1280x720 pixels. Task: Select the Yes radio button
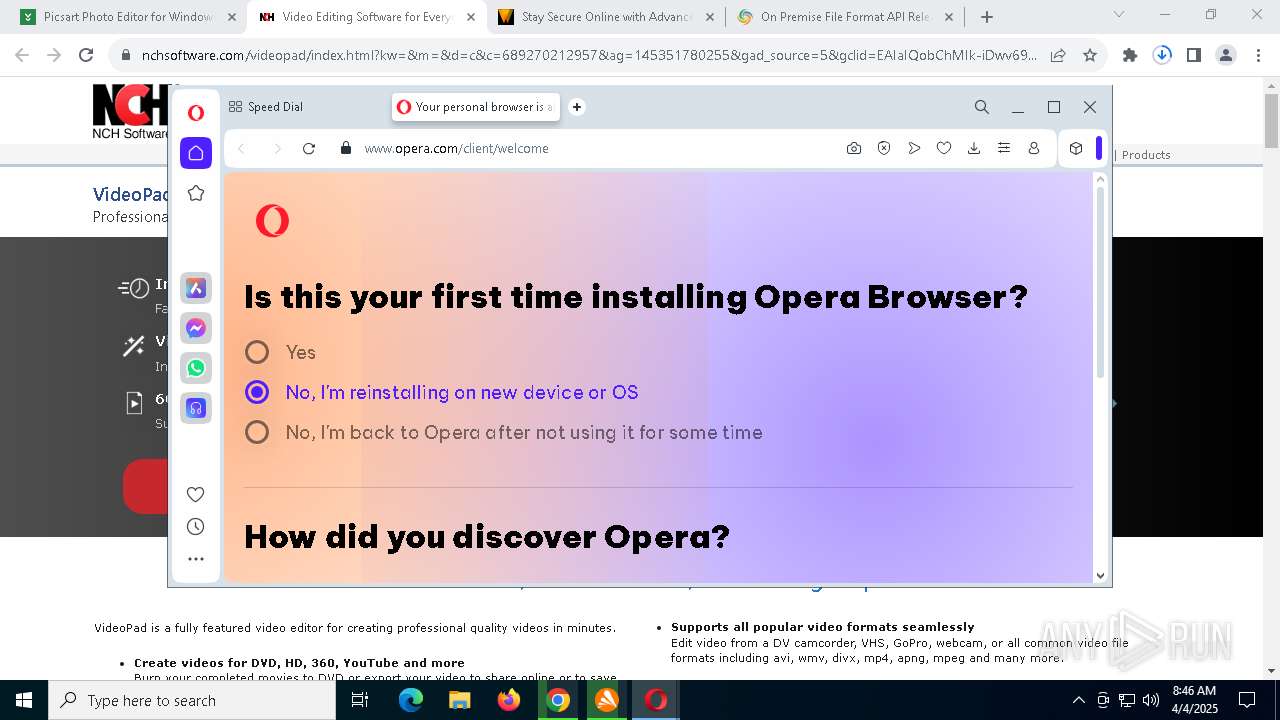click(x=257, y=352)
